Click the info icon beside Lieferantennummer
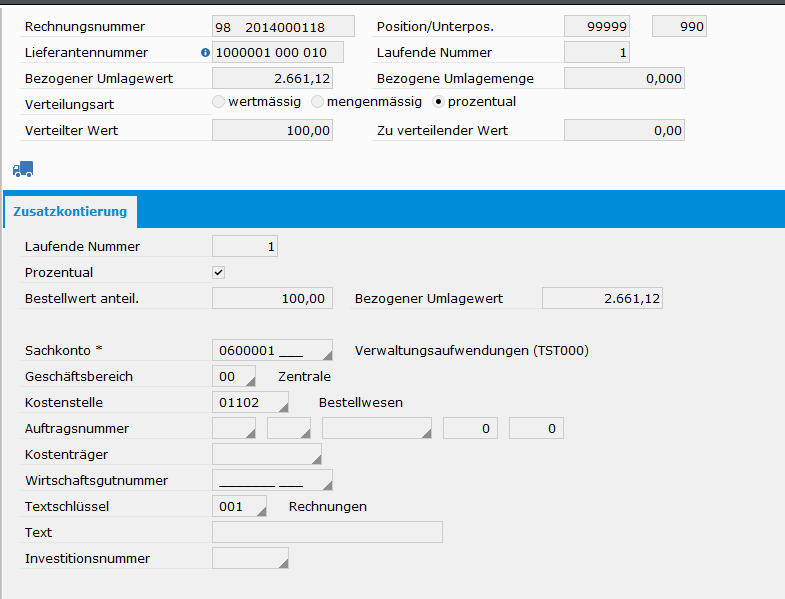 click(x=205, y=52)
